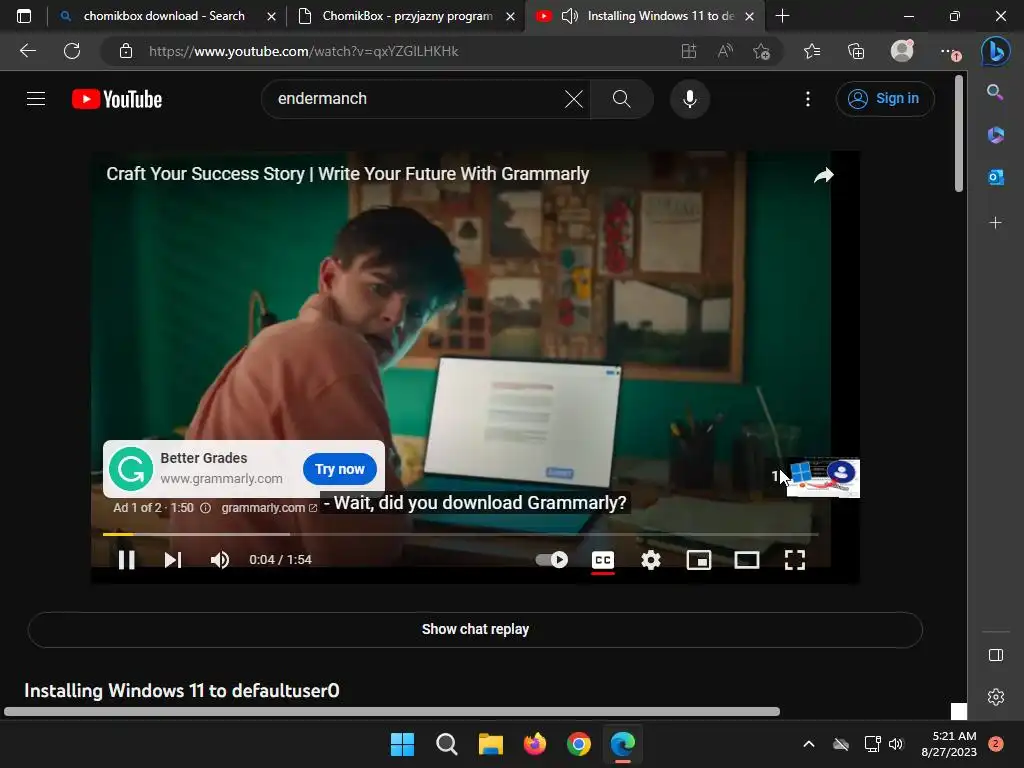
Task: Open the sidebar search tool
Action: pos(995,92)
